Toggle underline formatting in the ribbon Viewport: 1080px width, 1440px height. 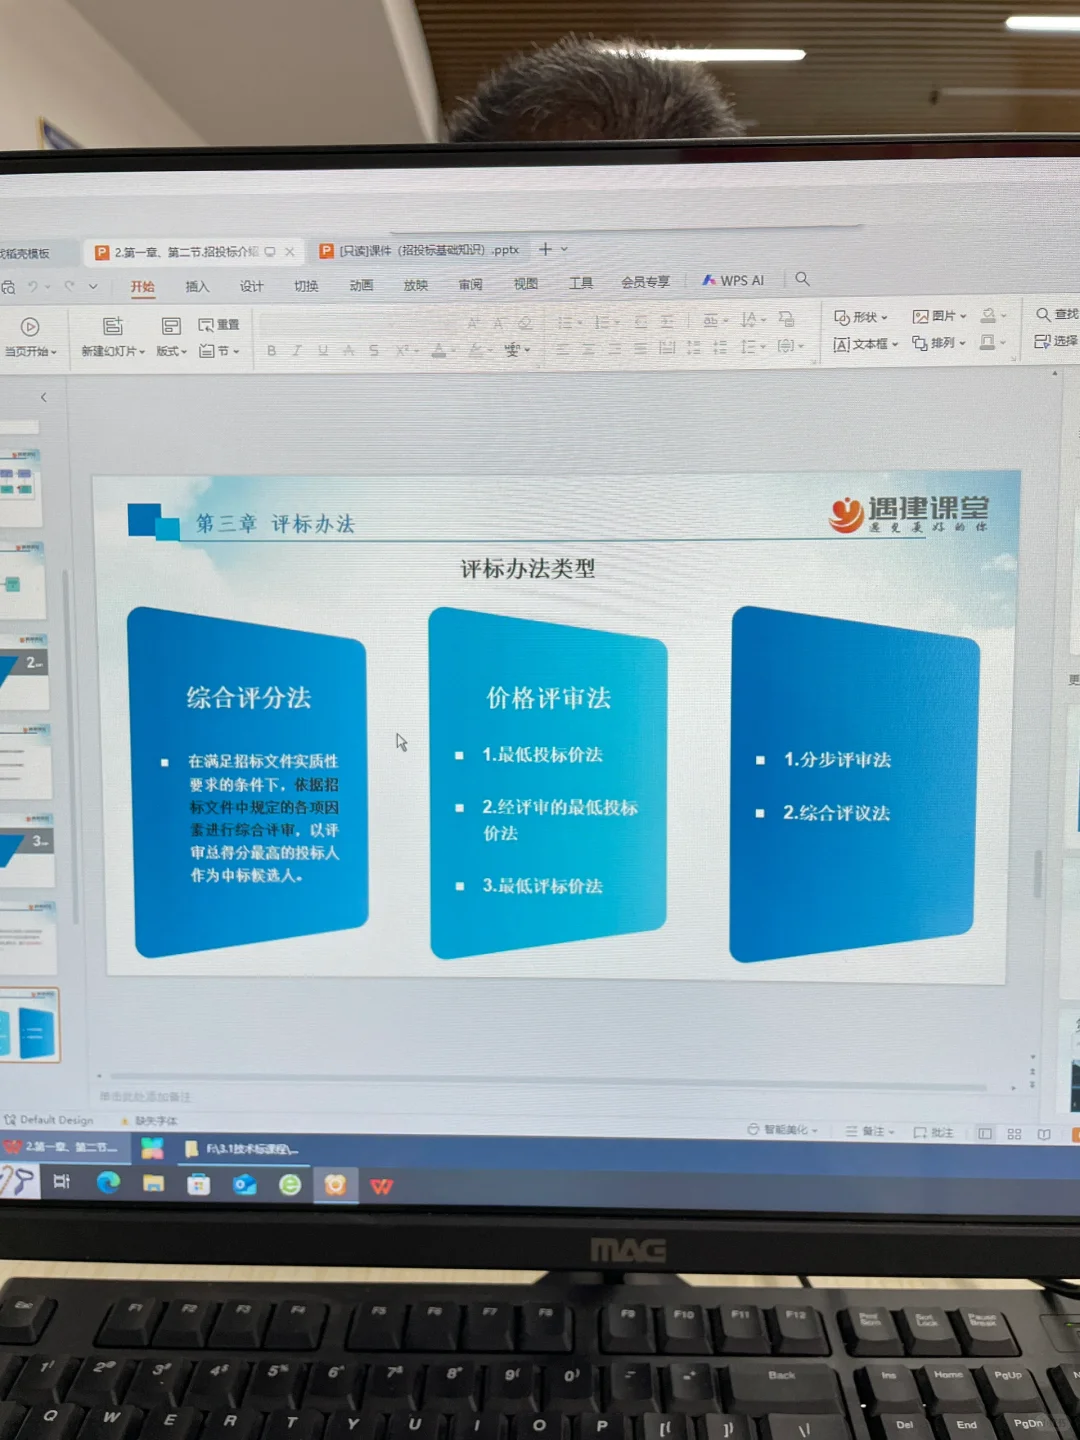[322, 350]
